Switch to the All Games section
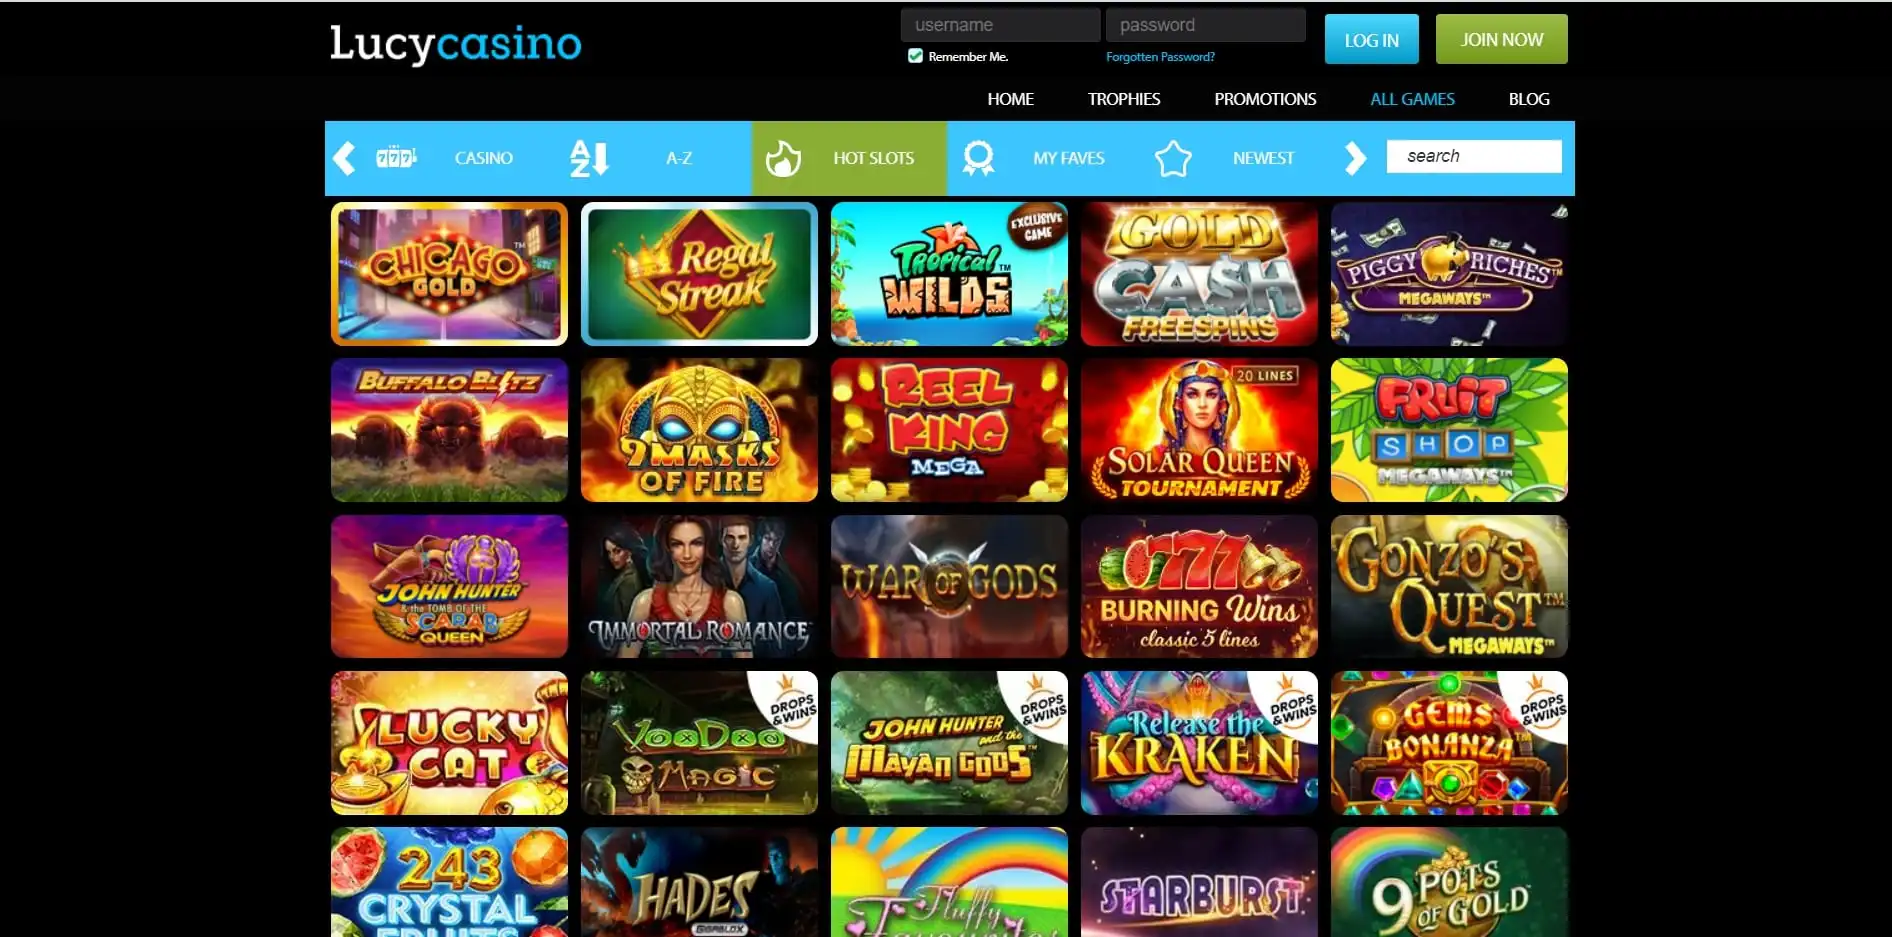The height and width of the screenshot is (937, 1892). click(1412, 99)
